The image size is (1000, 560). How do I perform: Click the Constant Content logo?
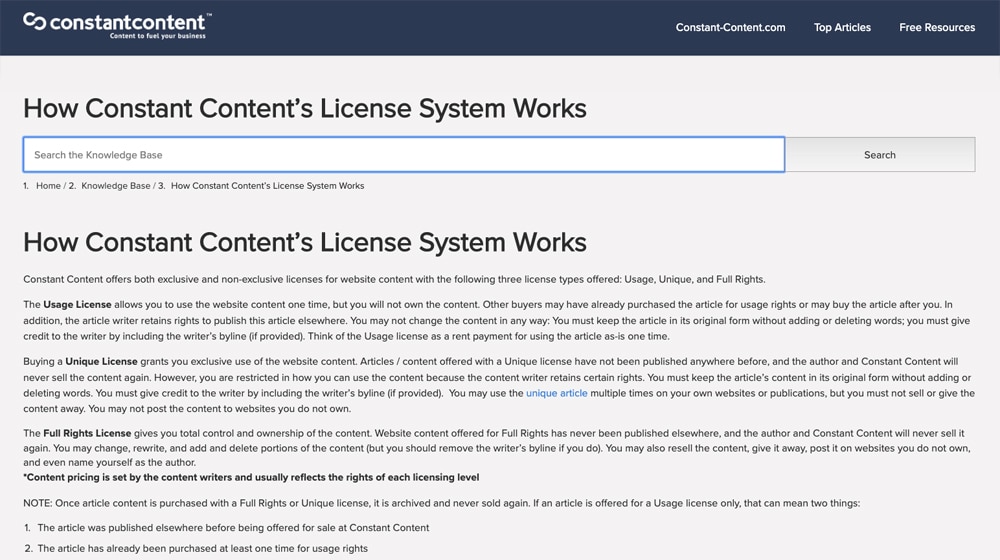(x=117, y=26)
